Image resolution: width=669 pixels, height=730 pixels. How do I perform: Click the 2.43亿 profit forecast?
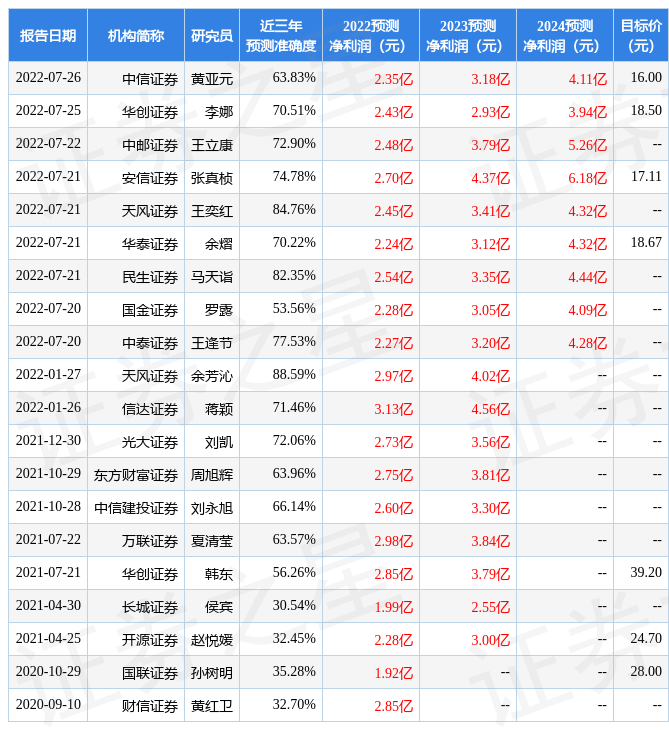[x=393, y=112]
